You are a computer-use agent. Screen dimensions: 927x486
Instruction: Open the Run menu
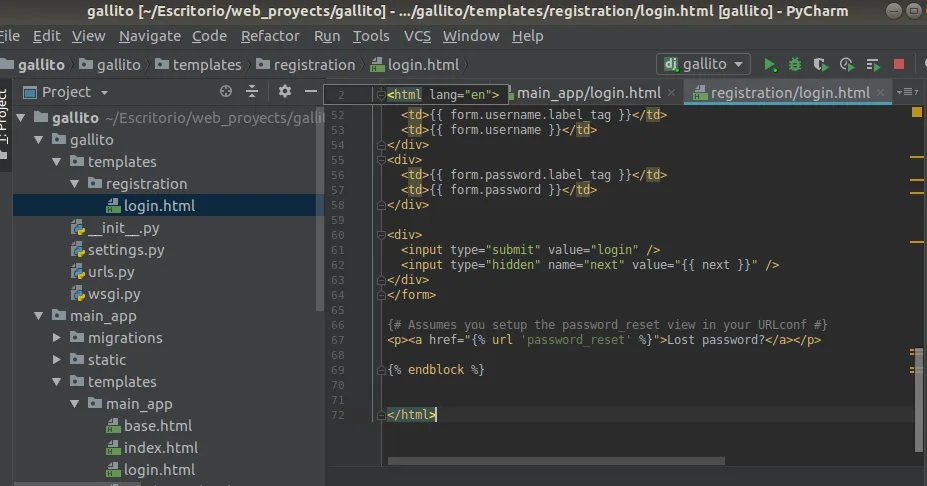point(327,36)
